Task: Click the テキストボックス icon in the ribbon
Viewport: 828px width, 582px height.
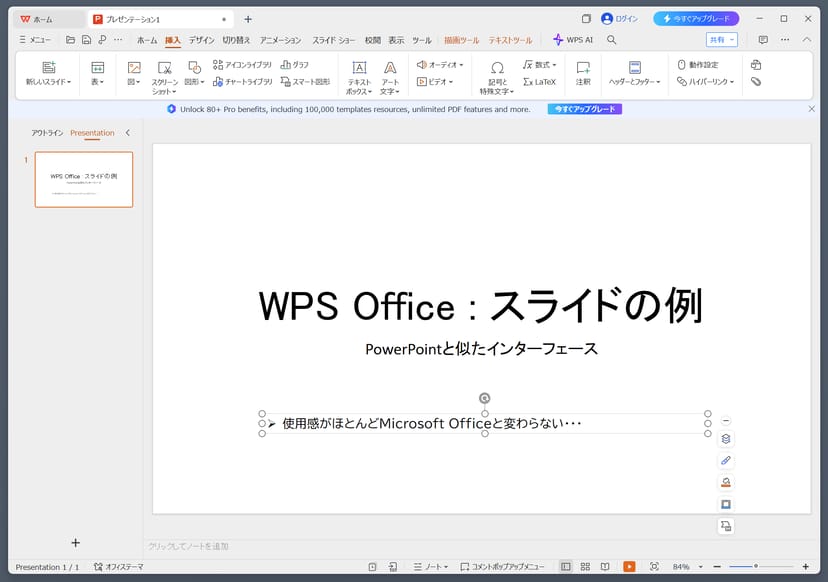Action: coord(359,68)
